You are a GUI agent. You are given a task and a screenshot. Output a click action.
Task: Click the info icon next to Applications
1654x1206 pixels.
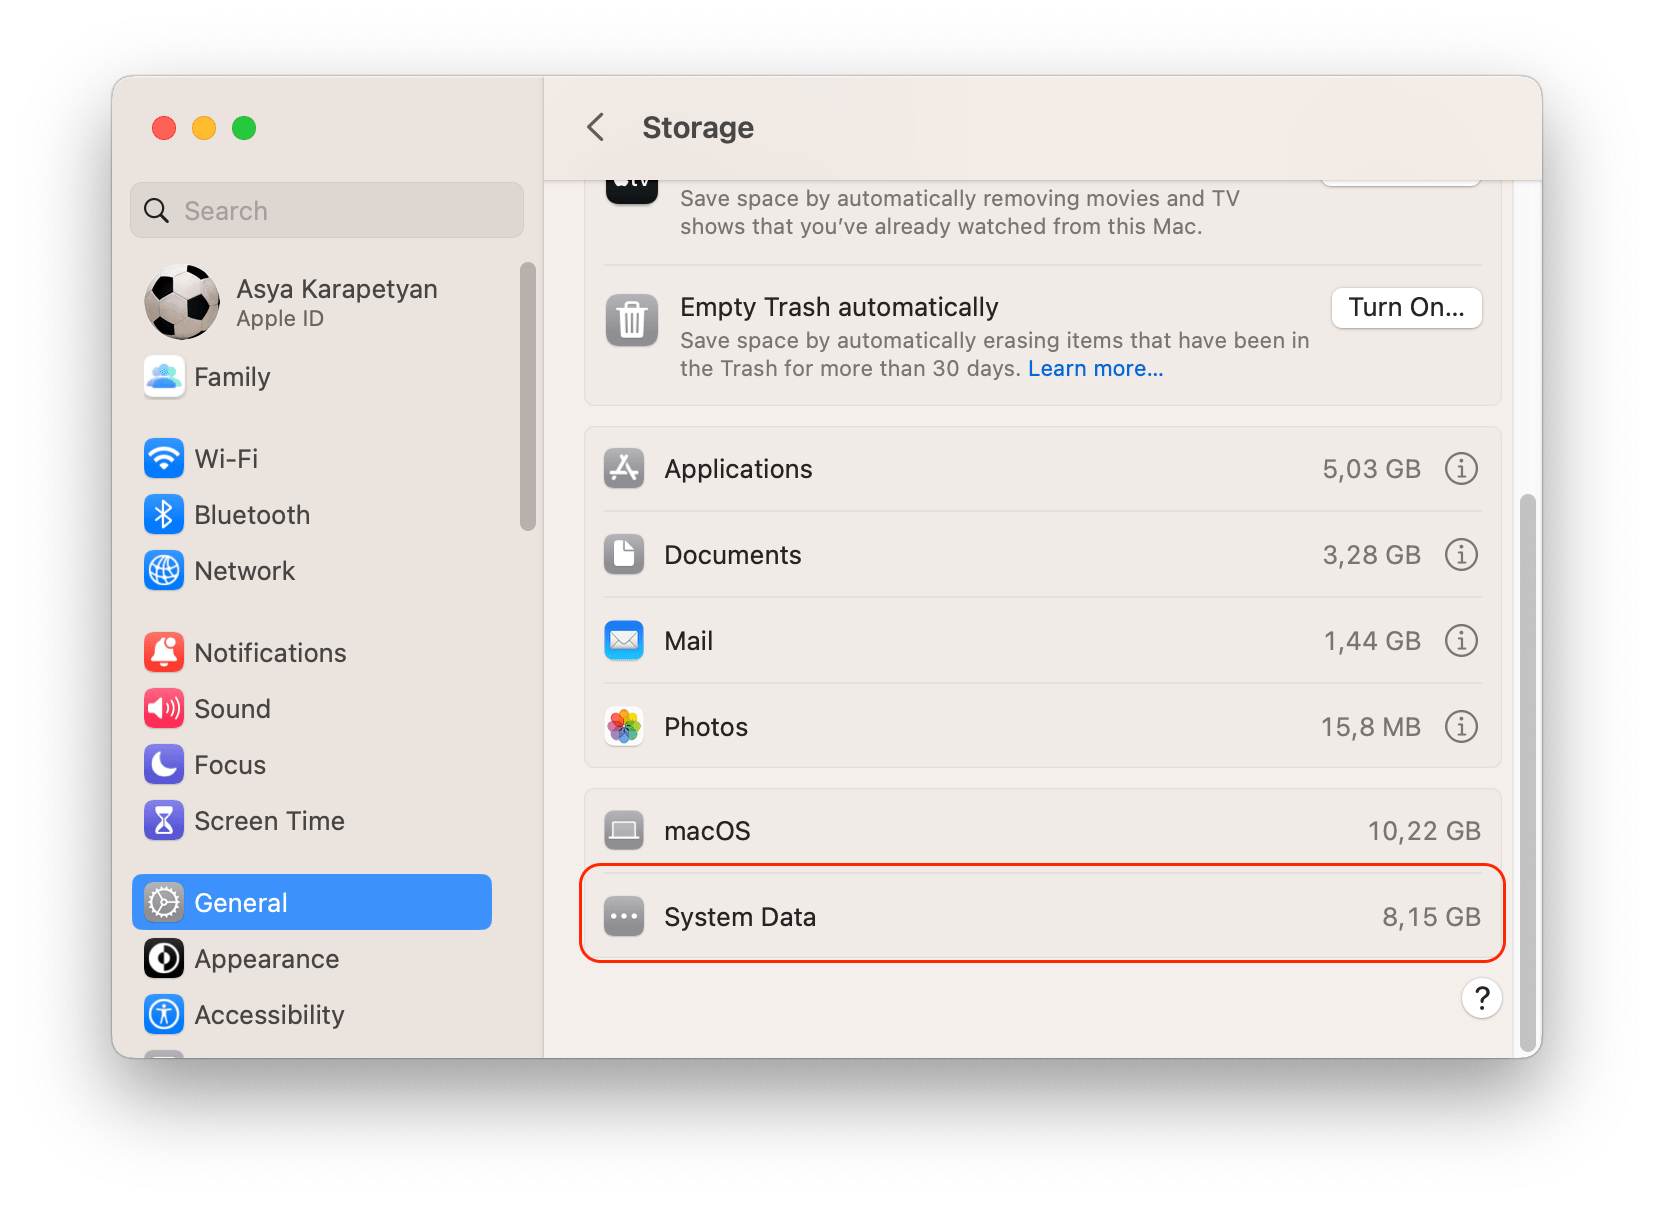coord(1461,468)
